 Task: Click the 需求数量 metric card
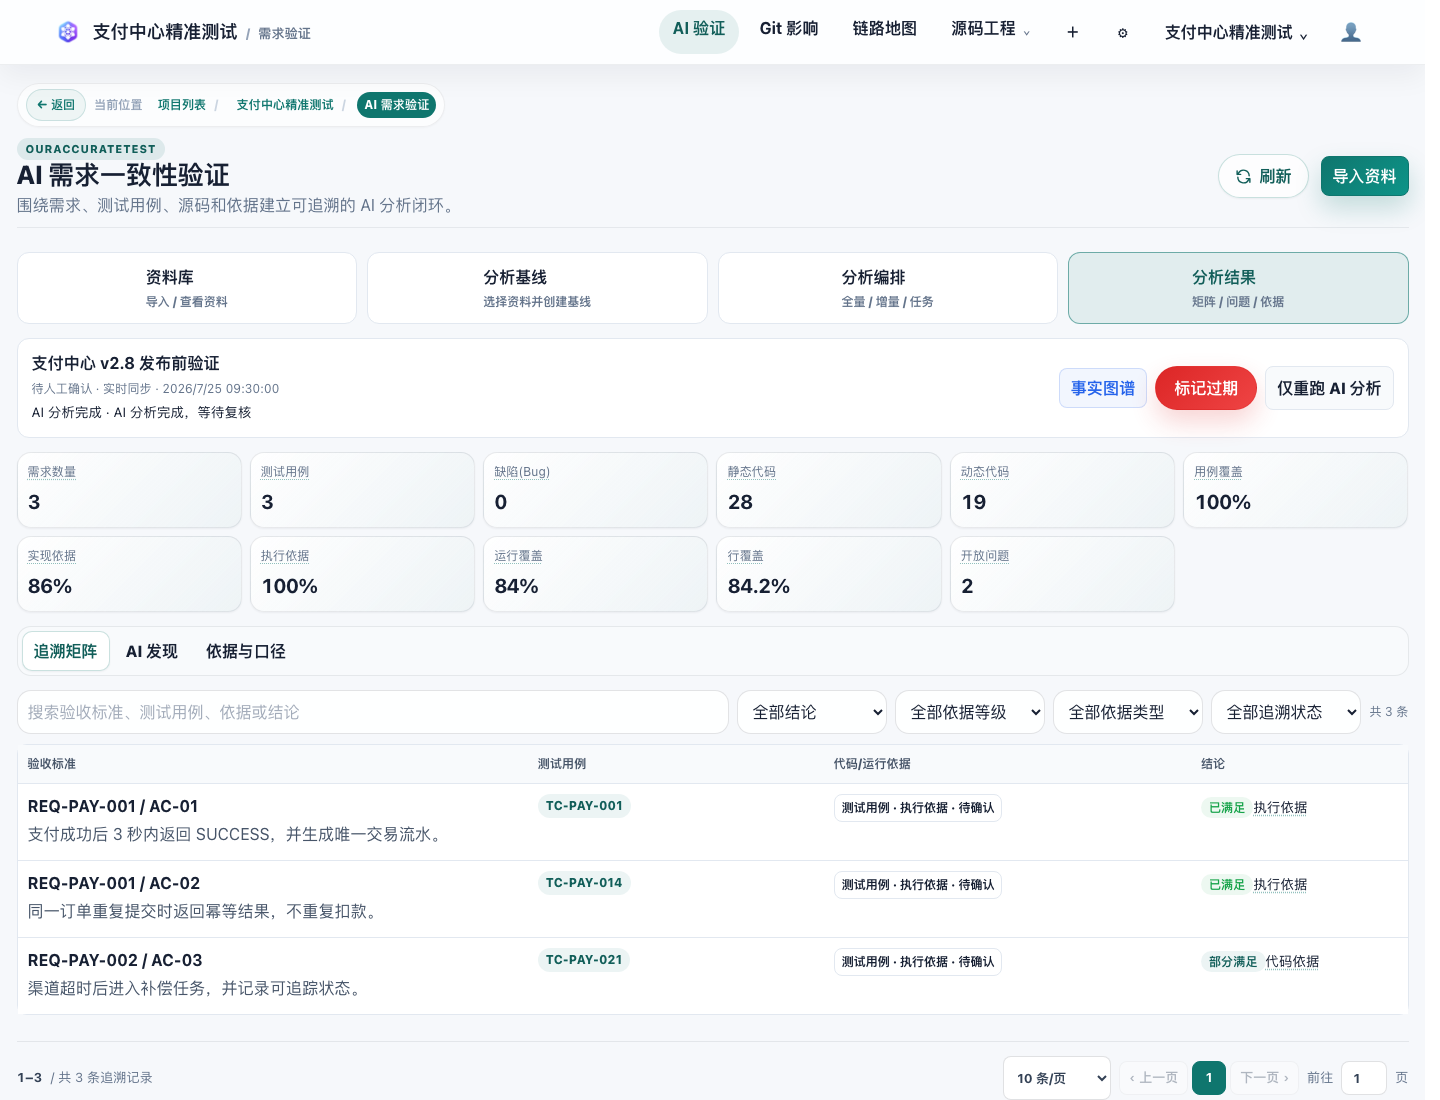130,490
